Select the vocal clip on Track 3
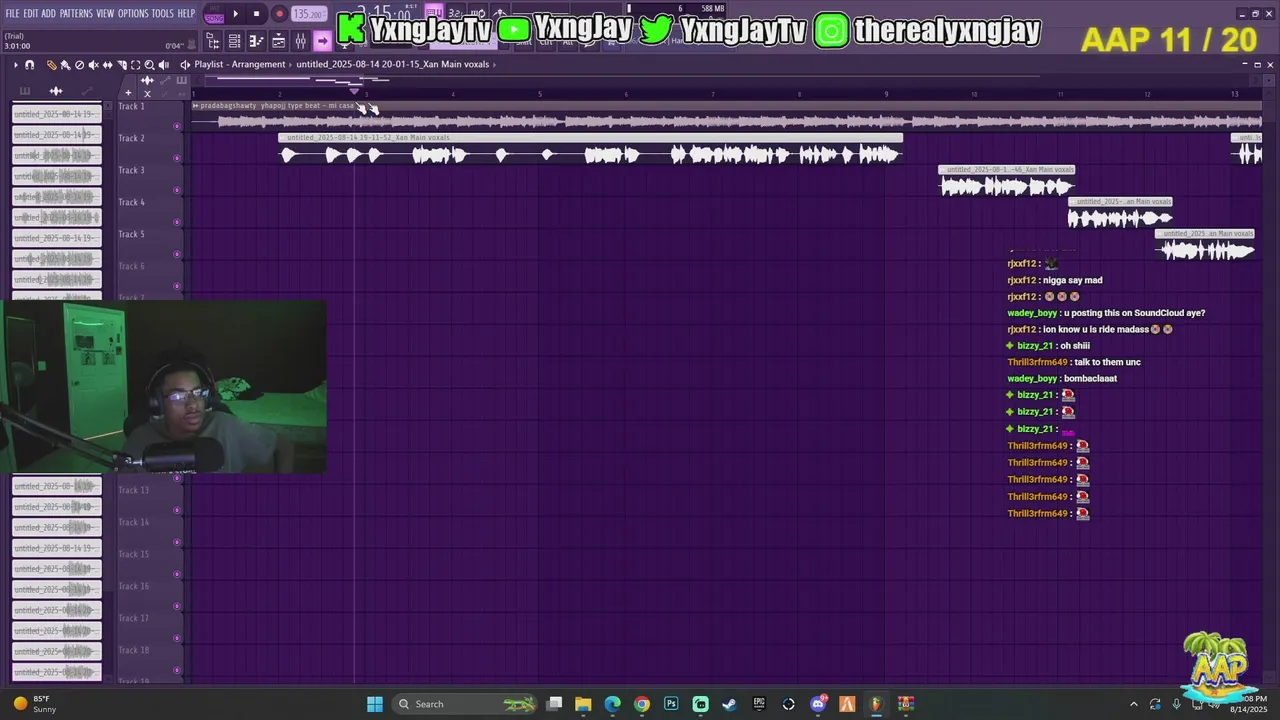This screenshot has width=1280, height=720. (1006, 182)
